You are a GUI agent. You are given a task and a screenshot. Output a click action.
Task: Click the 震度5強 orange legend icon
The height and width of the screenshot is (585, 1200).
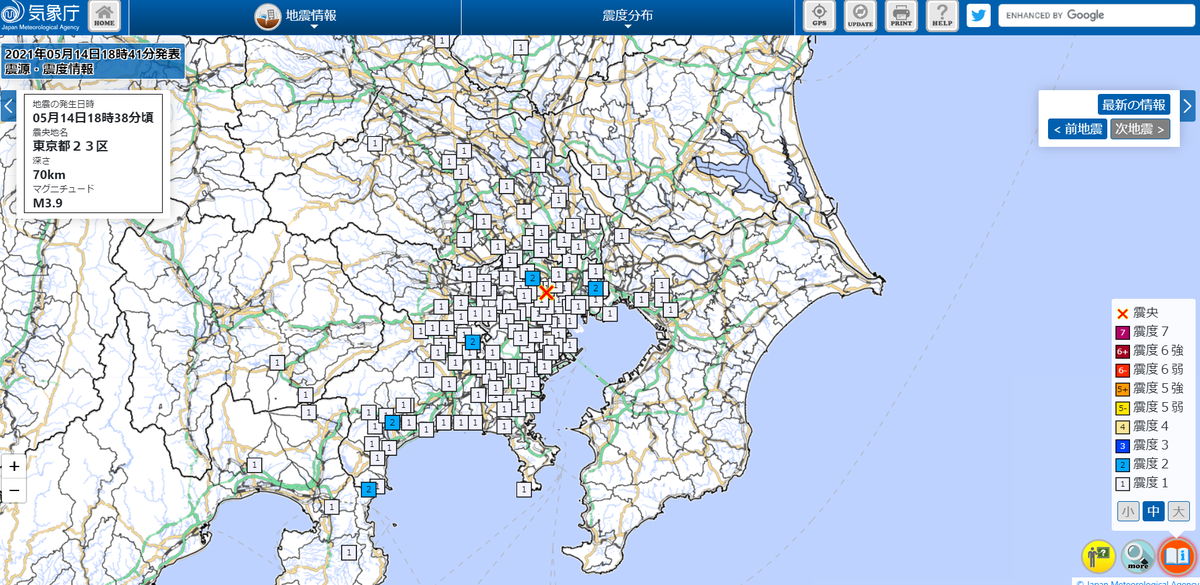pyautogui.click(x=1123, y=389)
